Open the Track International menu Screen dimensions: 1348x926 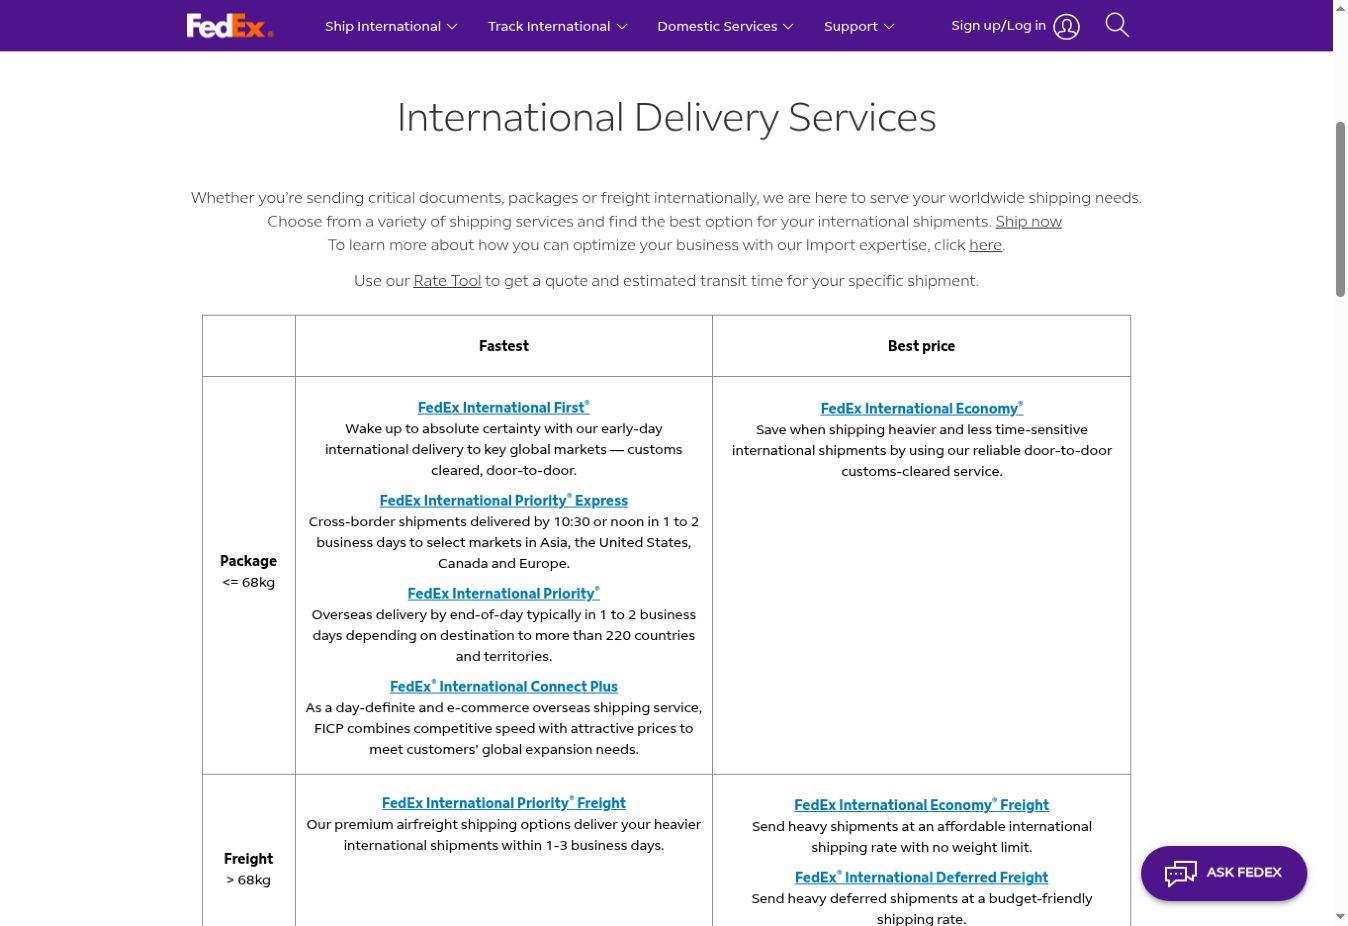point(558,26)
